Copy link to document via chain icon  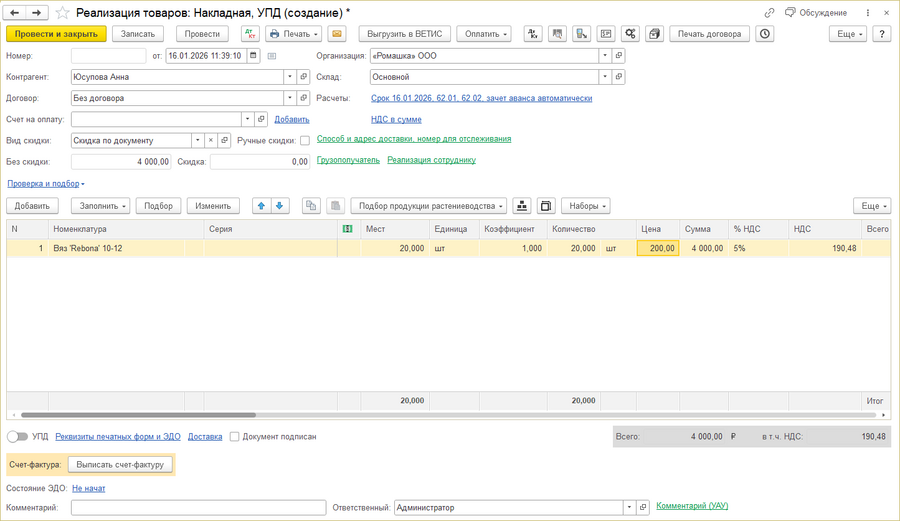(x=769, y=13)
